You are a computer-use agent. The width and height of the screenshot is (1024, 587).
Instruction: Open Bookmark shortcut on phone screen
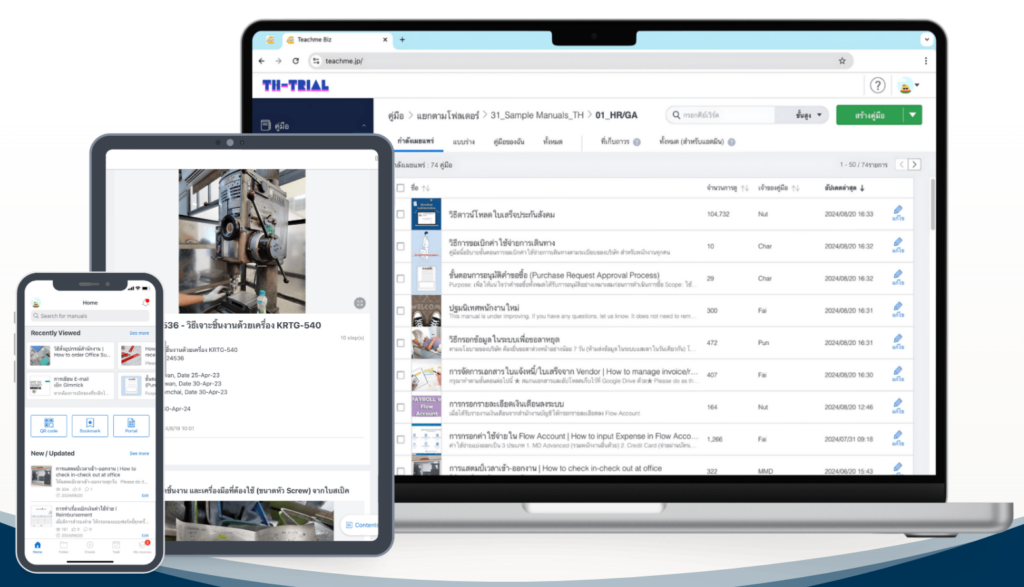[x=90, y=425]
